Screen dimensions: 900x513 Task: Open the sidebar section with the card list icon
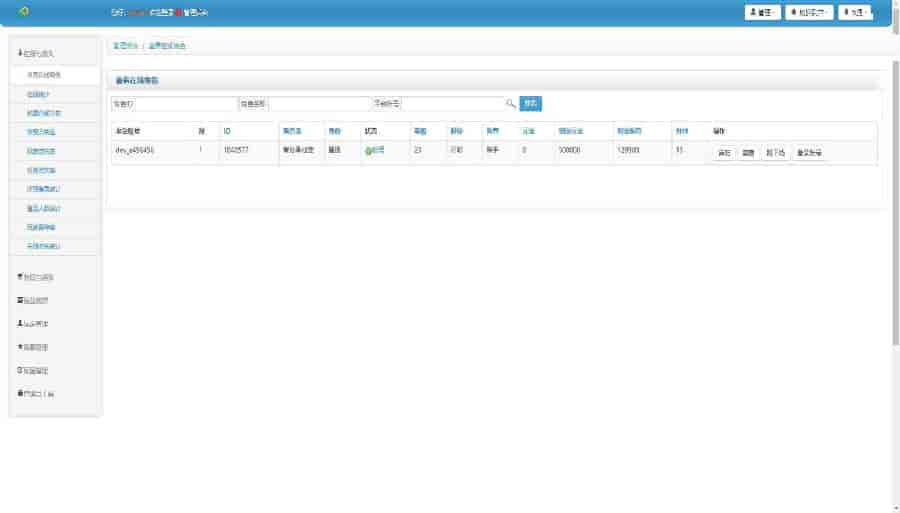pyautogui.click(x=33, y=301)
